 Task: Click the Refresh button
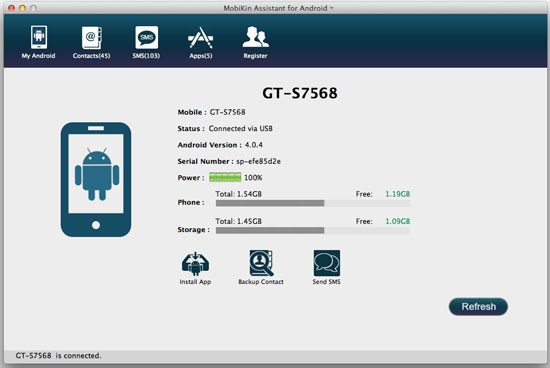tap(478, 307)
